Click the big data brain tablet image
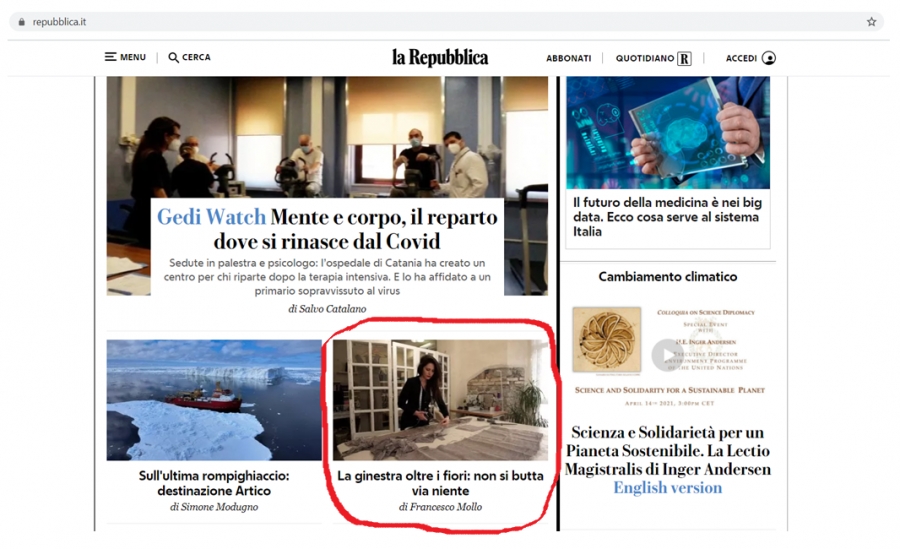 (x=668, y=133)
